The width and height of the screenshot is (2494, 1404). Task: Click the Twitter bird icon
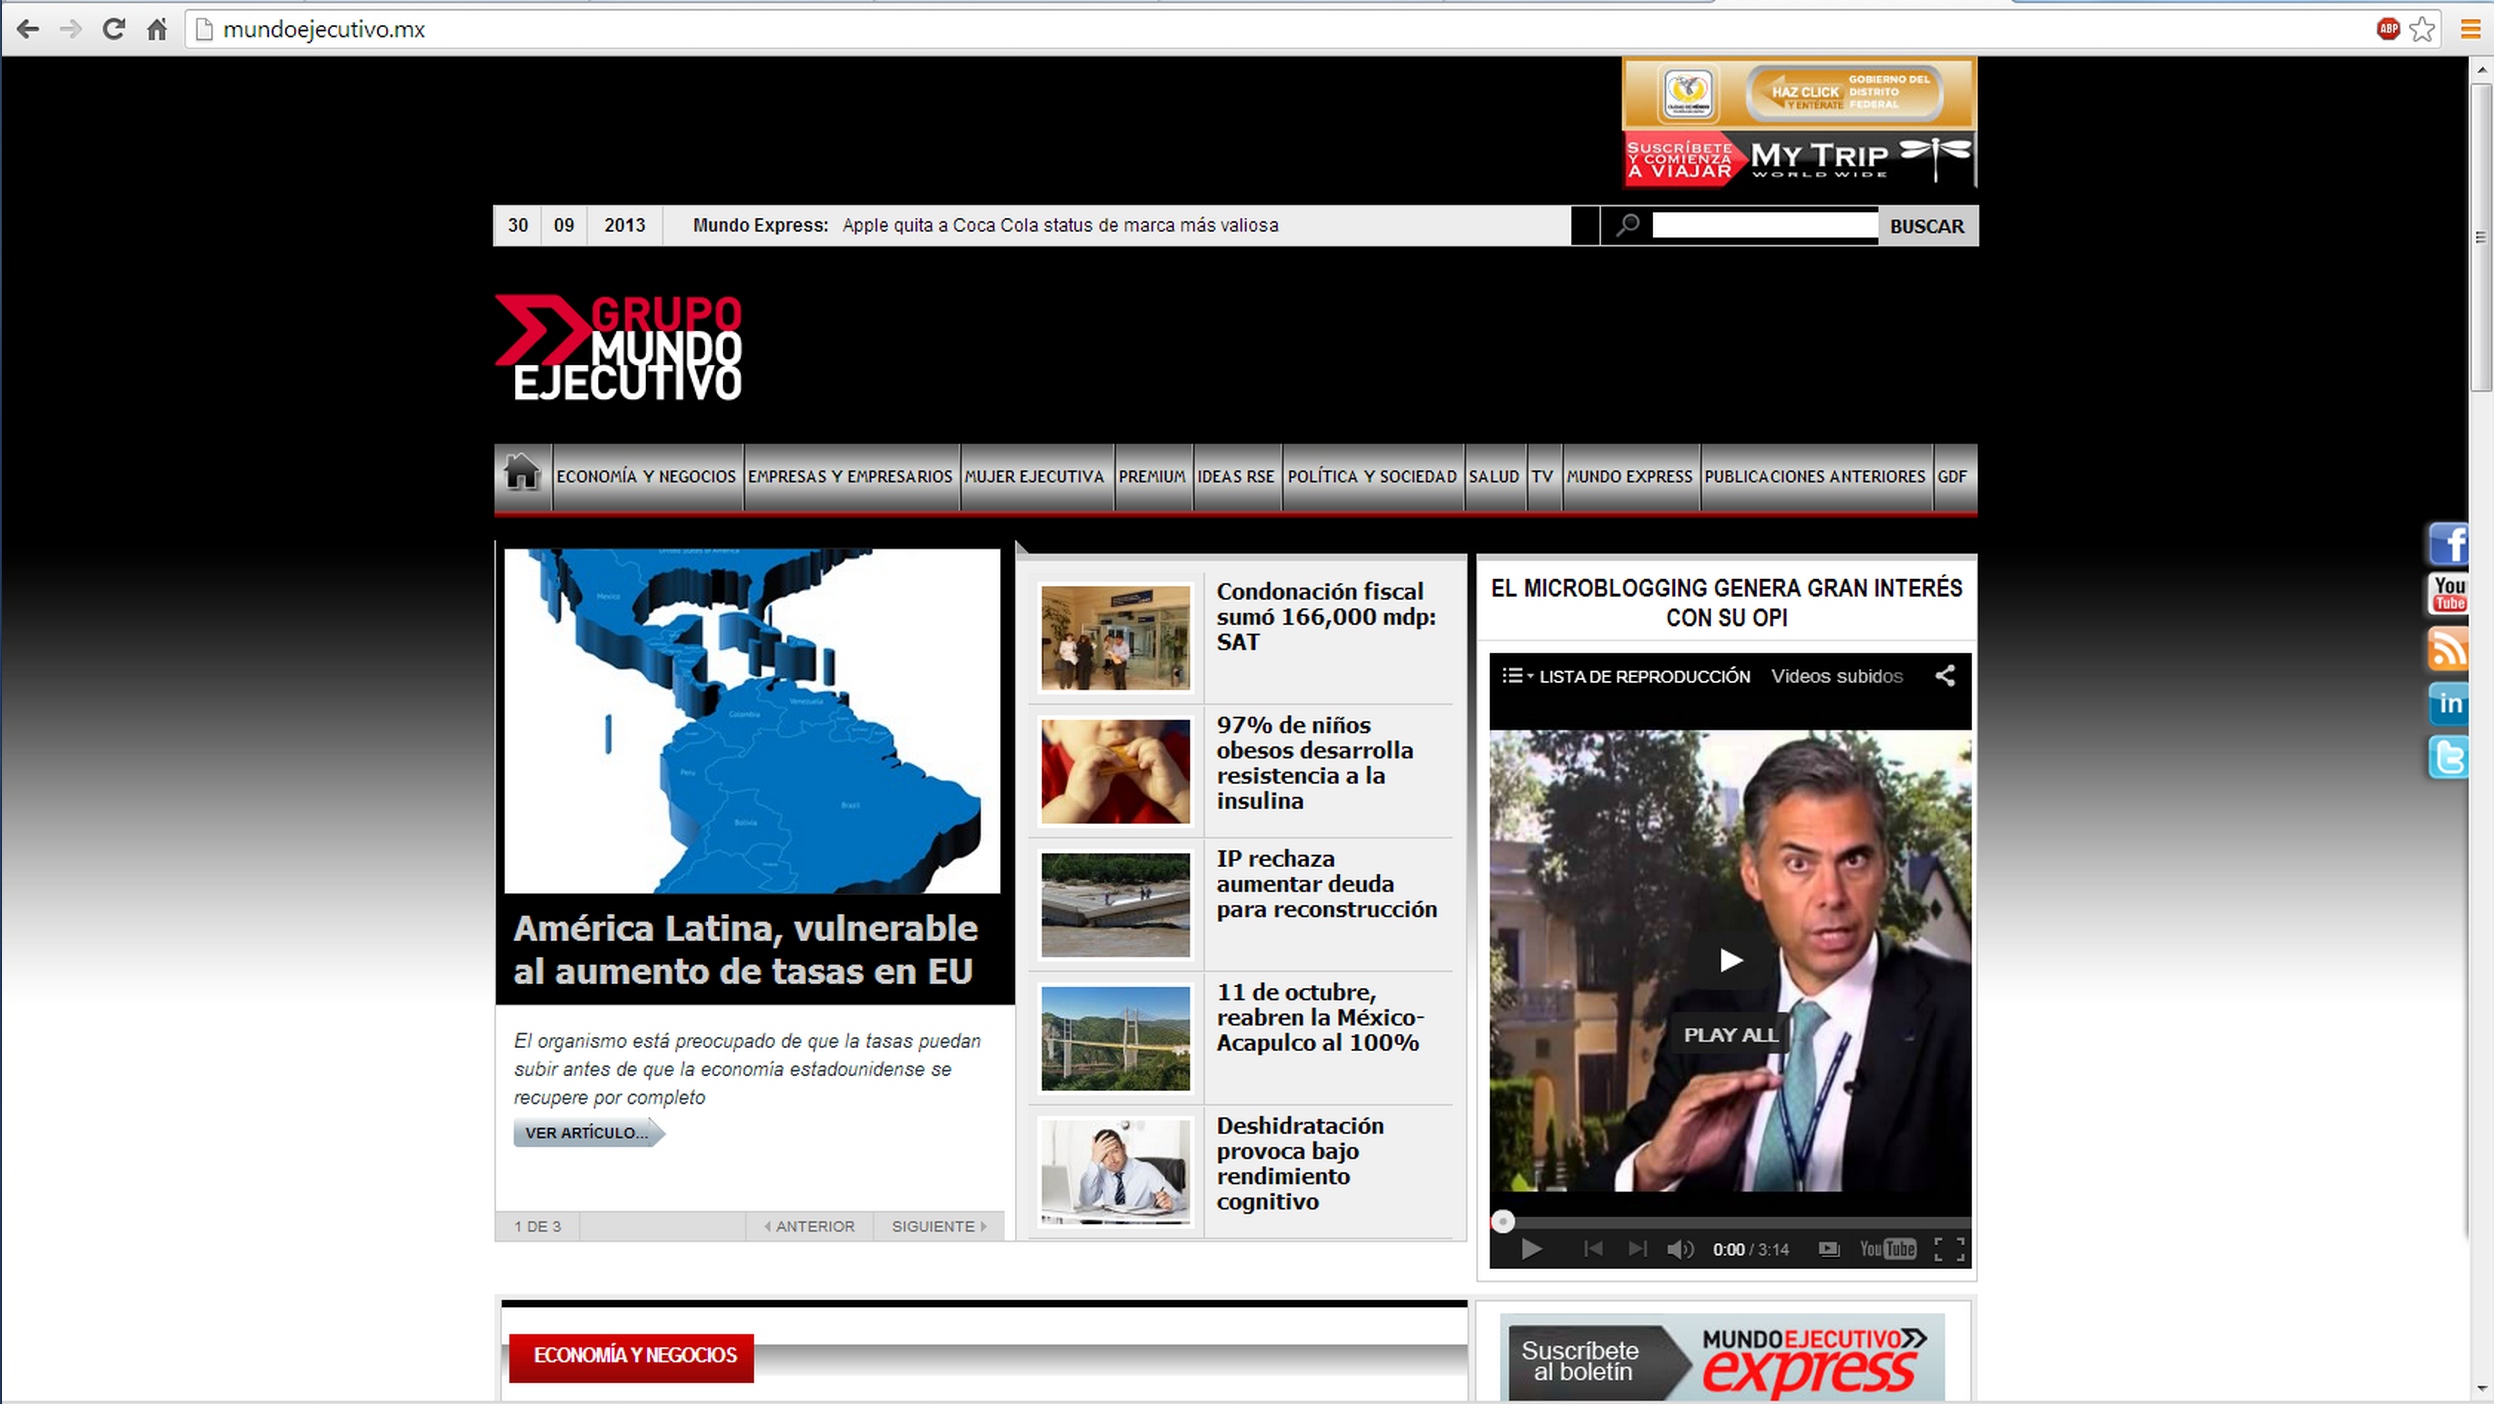pyautogui.click(x=2448, y=757)
